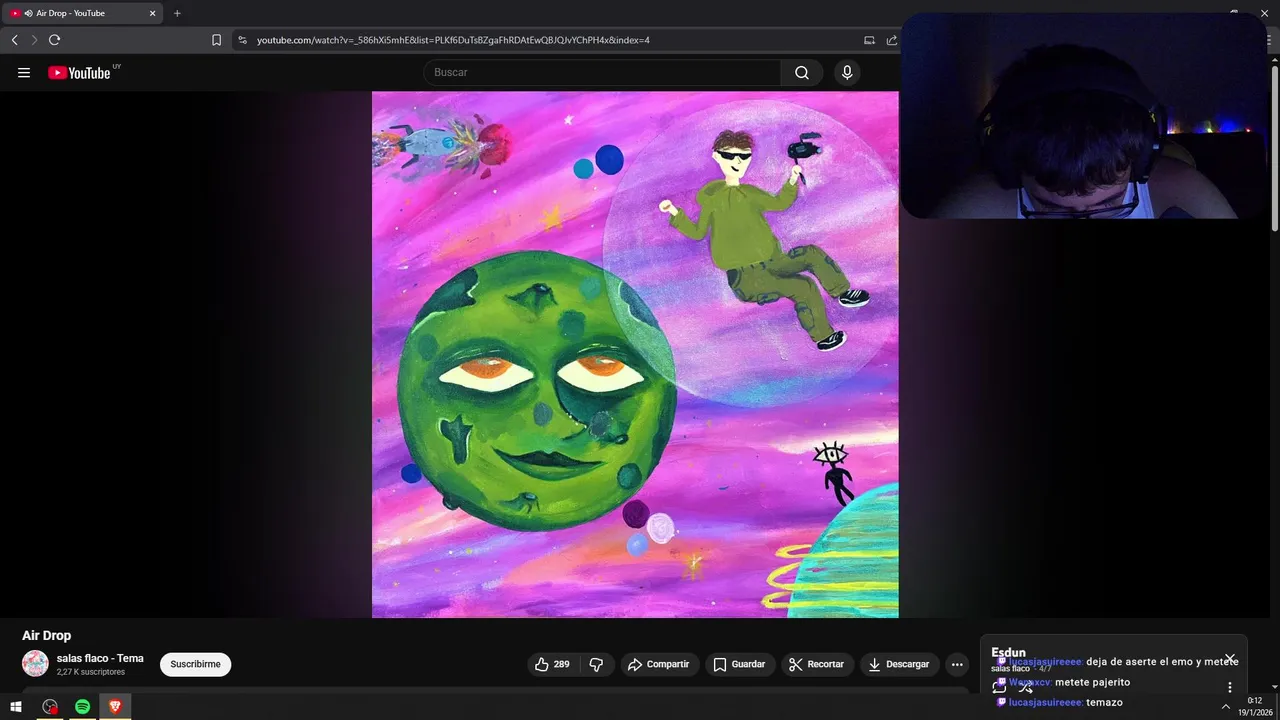Open the YouTube guide hamburger menu

[x=24, y=72]
